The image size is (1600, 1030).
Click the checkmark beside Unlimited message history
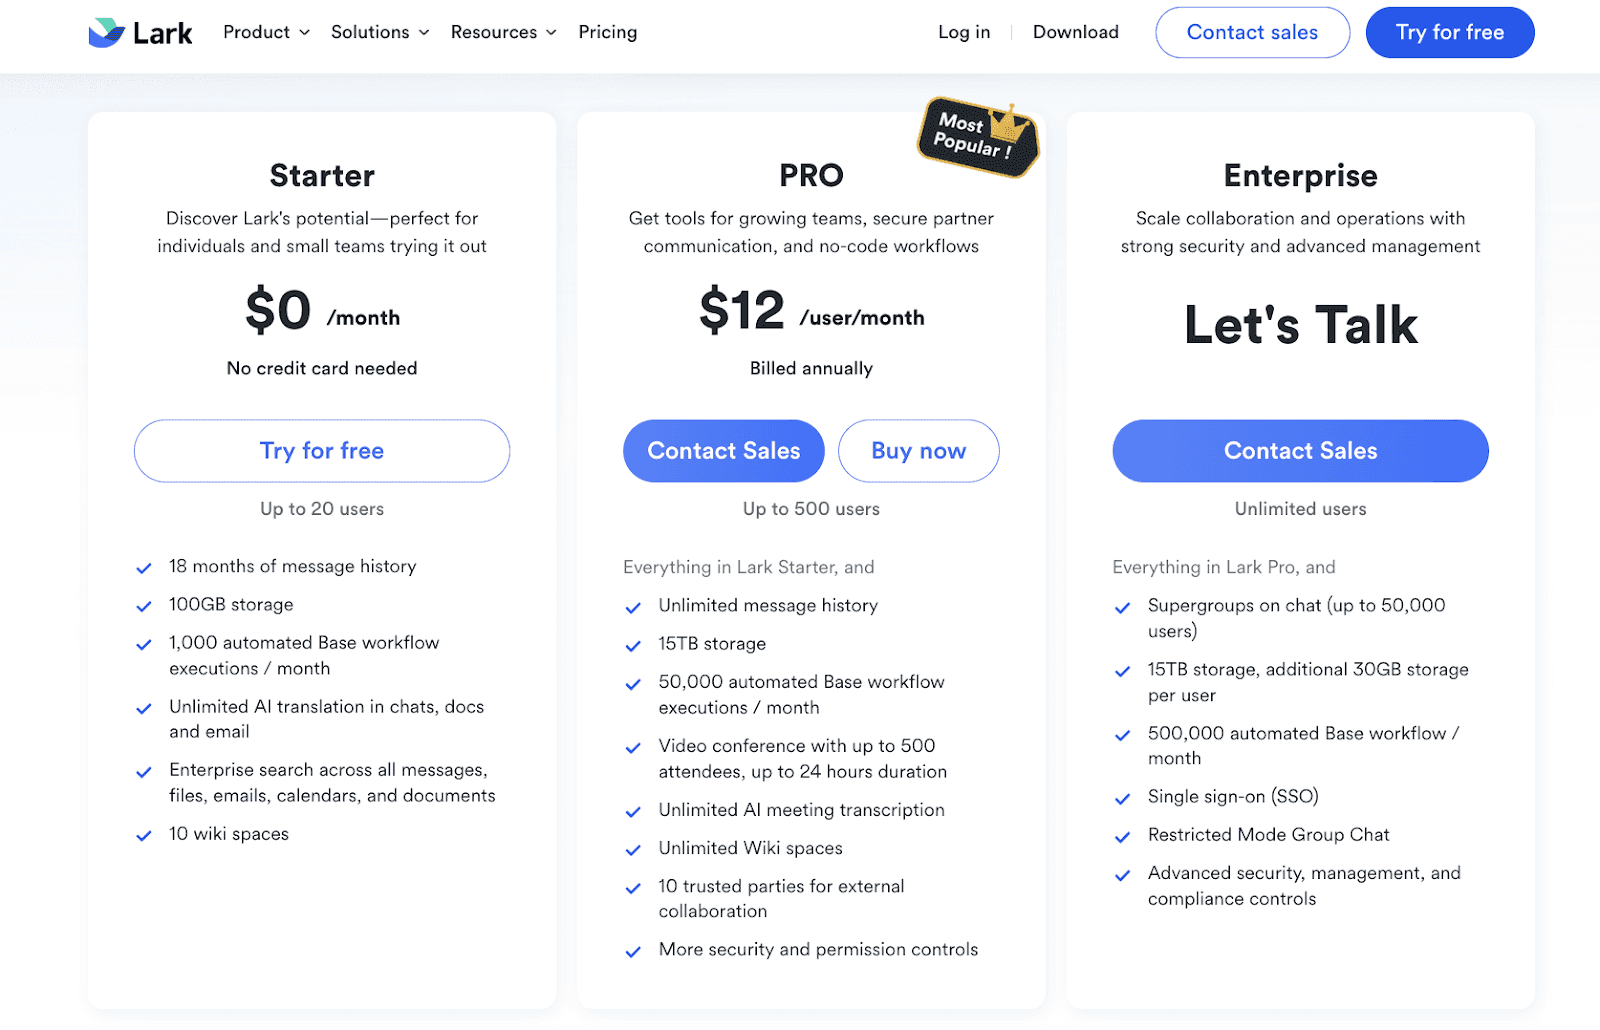coord(633,607)
